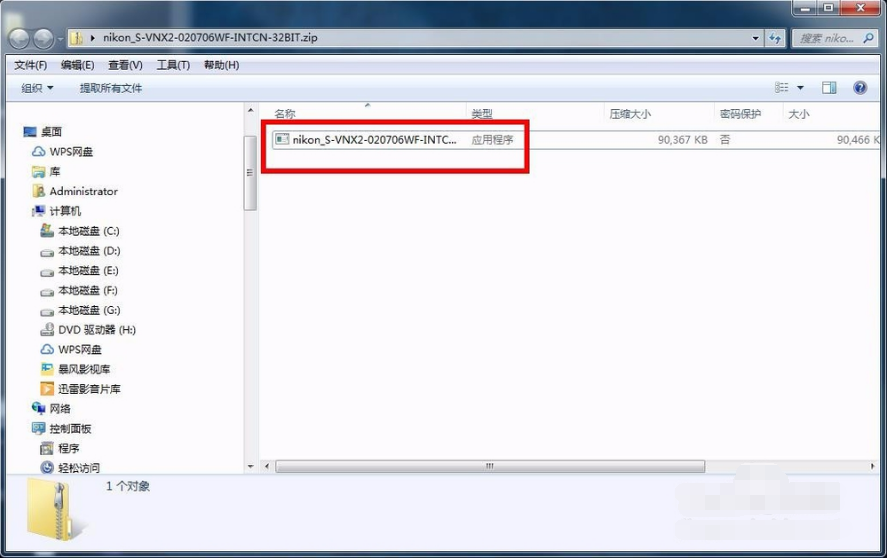Open the help question mark icon

860,88
